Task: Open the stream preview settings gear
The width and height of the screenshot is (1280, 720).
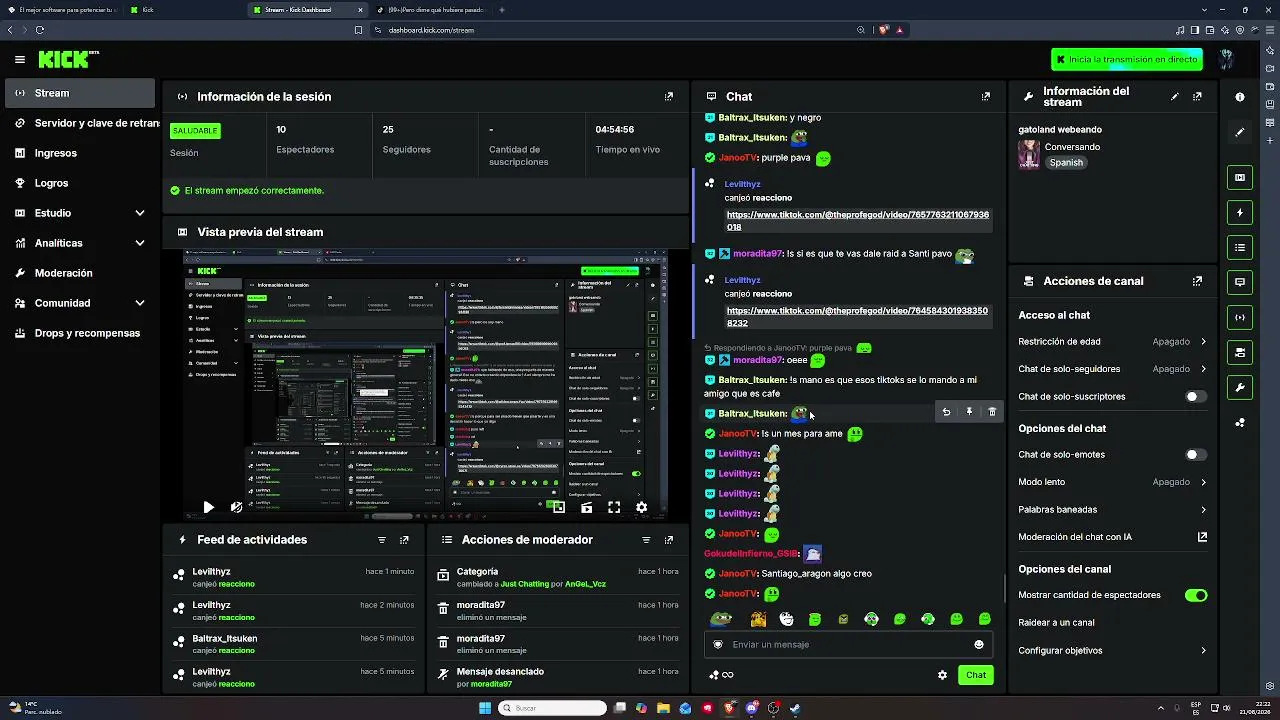Action: pos(642,507)
